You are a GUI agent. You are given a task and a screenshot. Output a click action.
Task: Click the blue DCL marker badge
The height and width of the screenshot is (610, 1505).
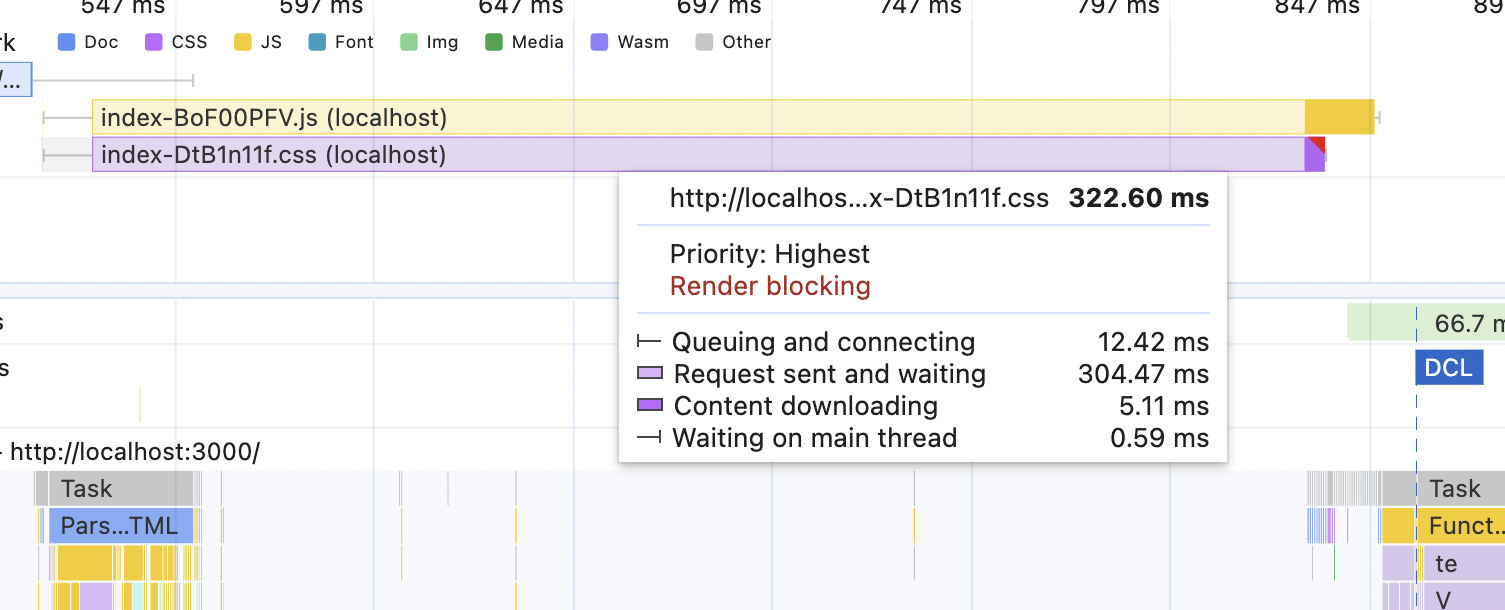(1449, 368)
